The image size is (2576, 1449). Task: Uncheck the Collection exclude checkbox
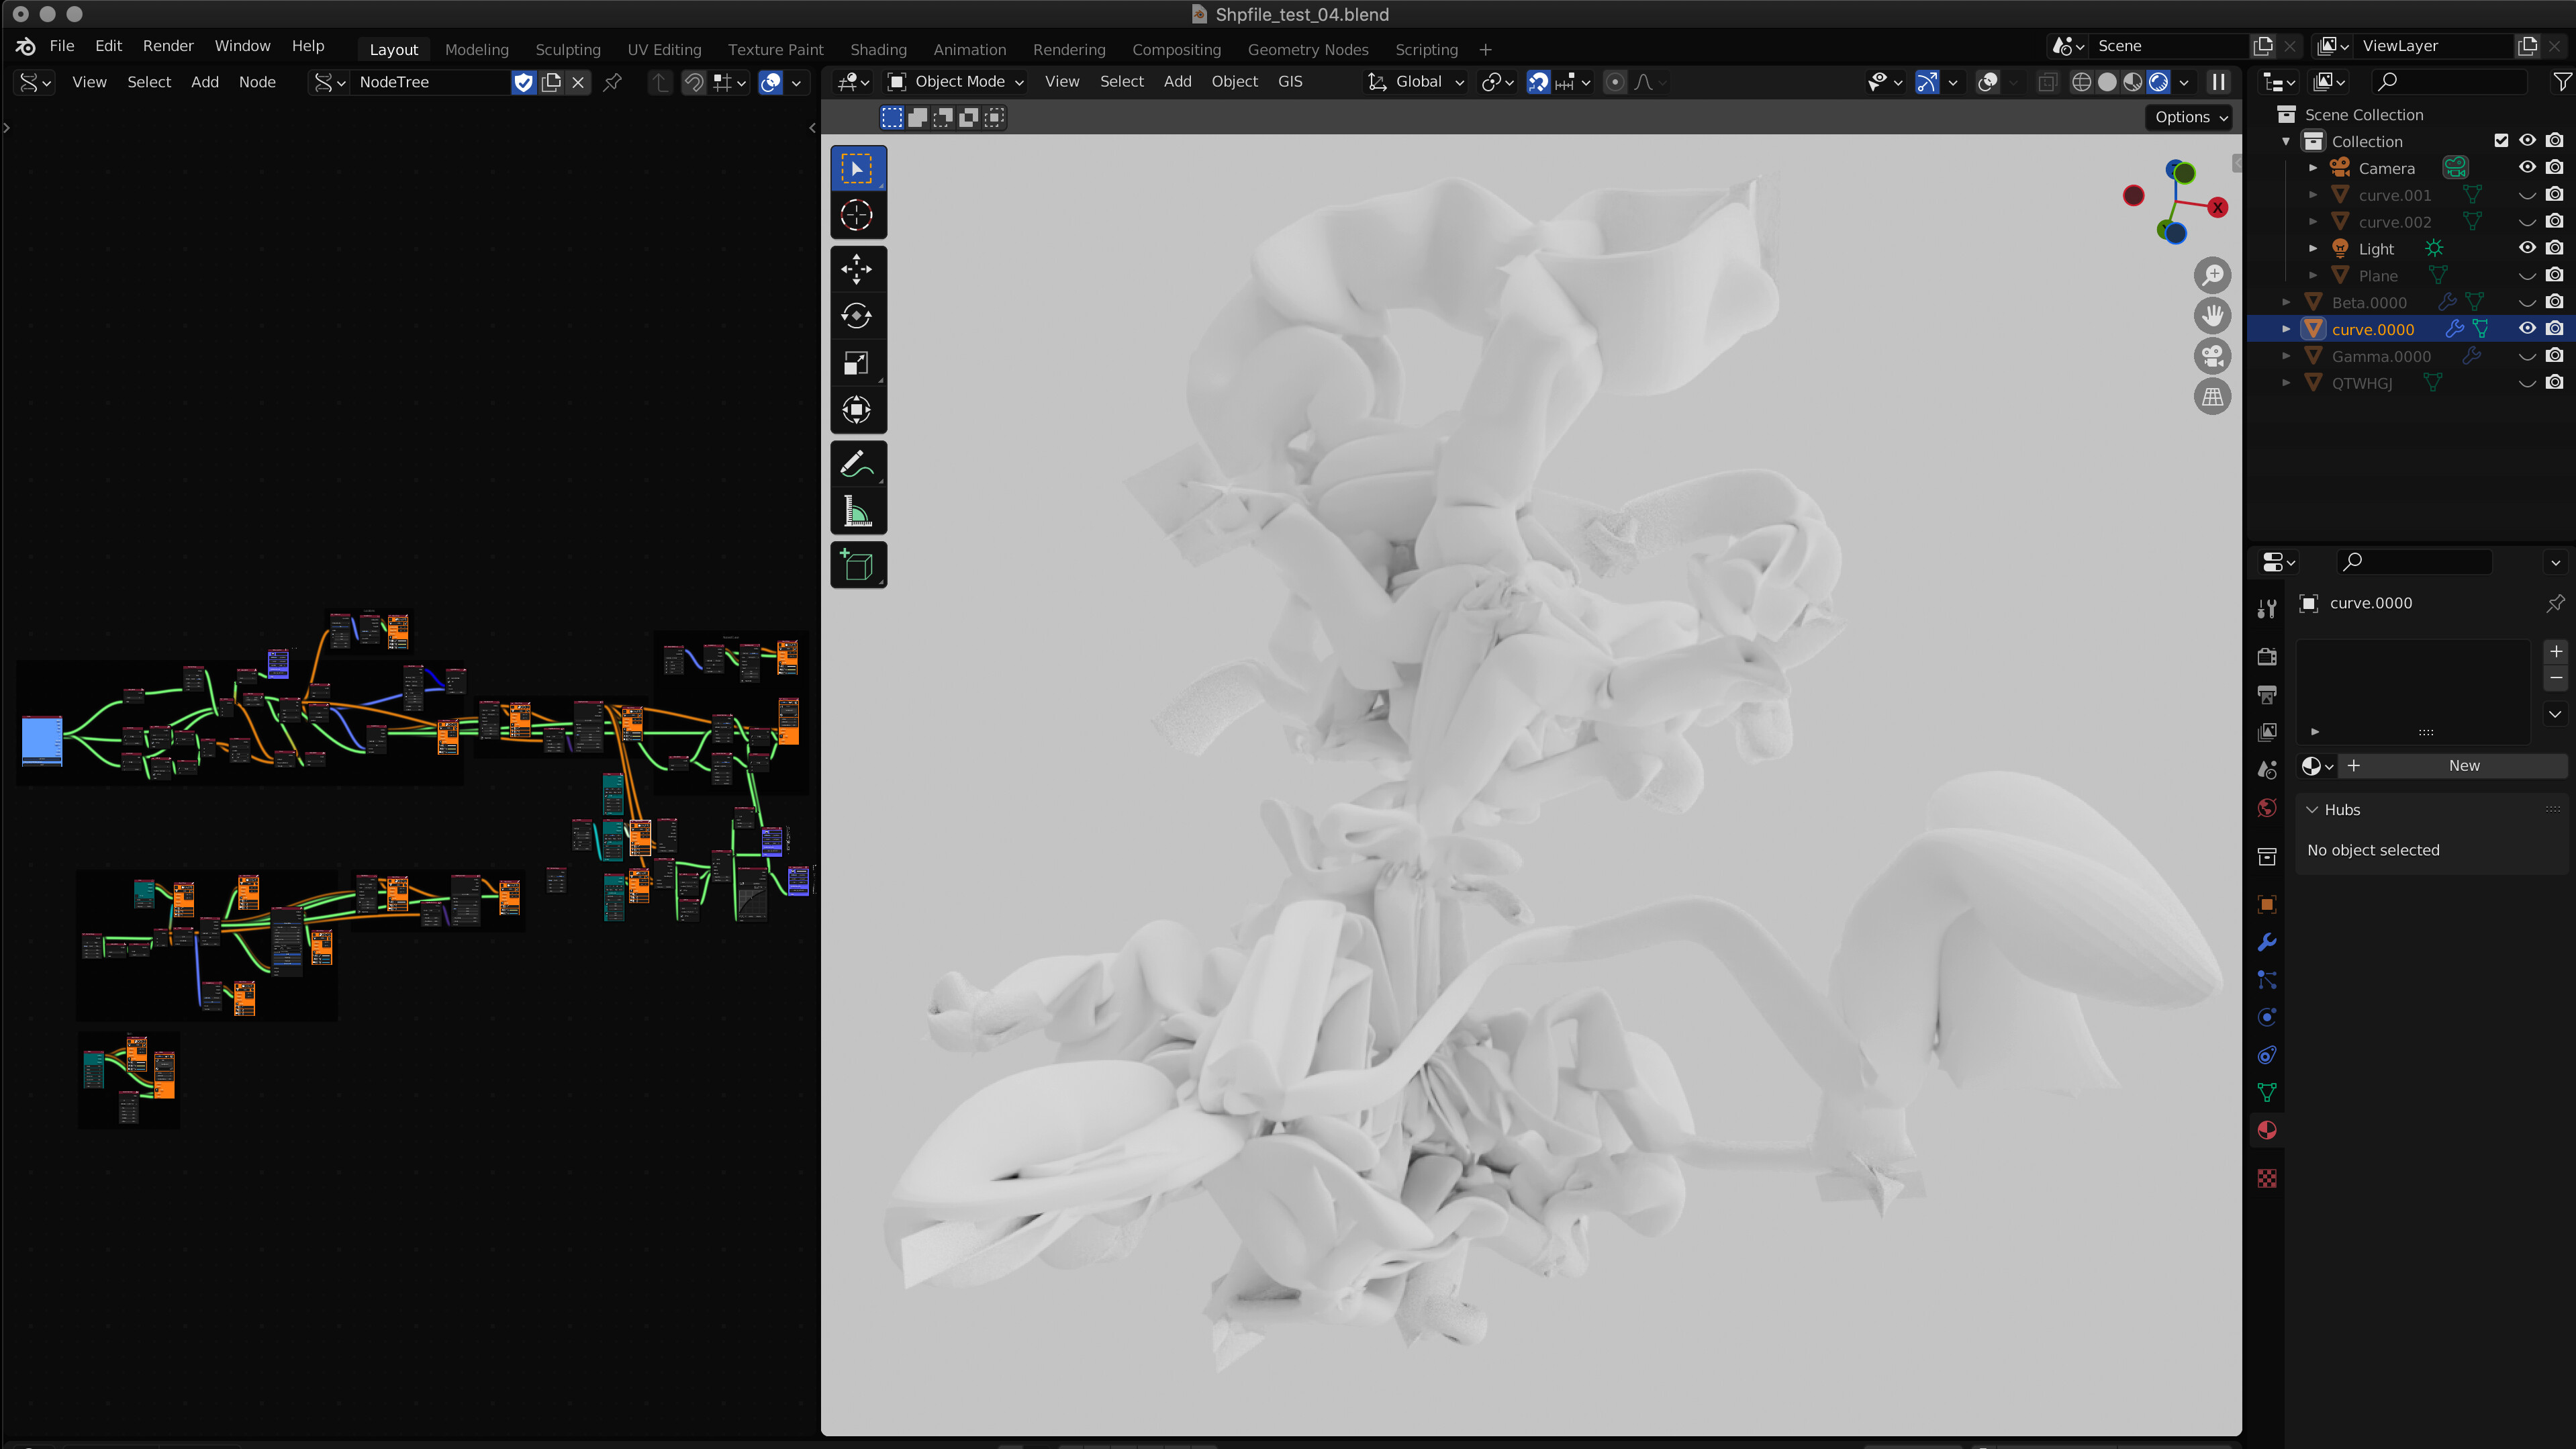click(2501, 141)
